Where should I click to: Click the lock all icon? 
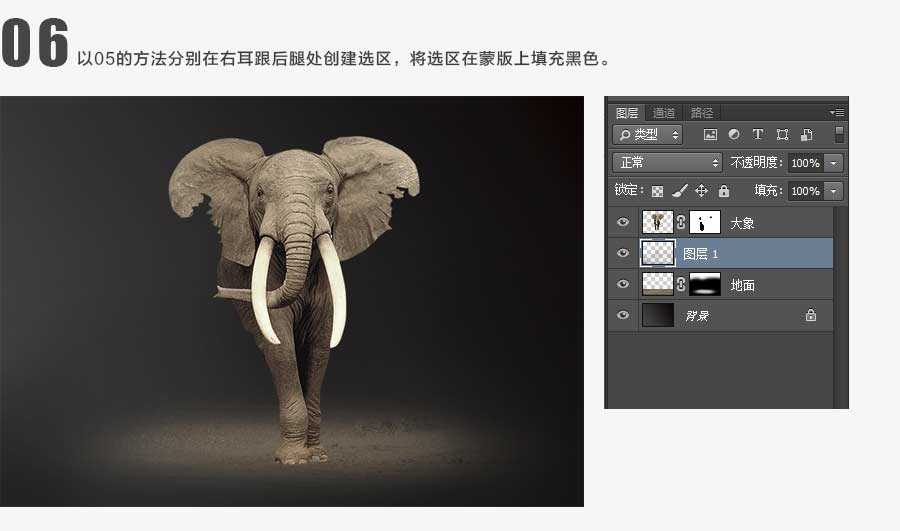pos(724,191)
